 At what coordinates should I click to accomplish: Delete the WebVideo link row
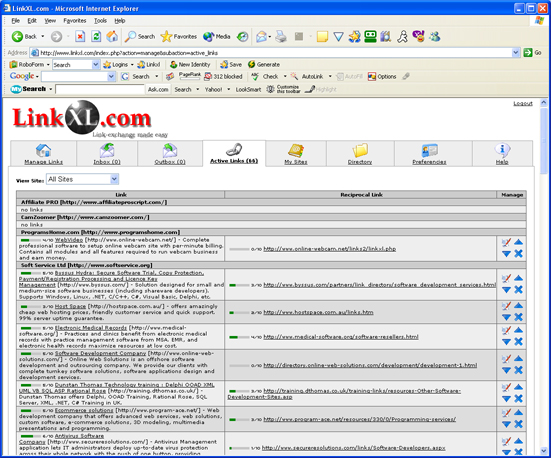518,253
